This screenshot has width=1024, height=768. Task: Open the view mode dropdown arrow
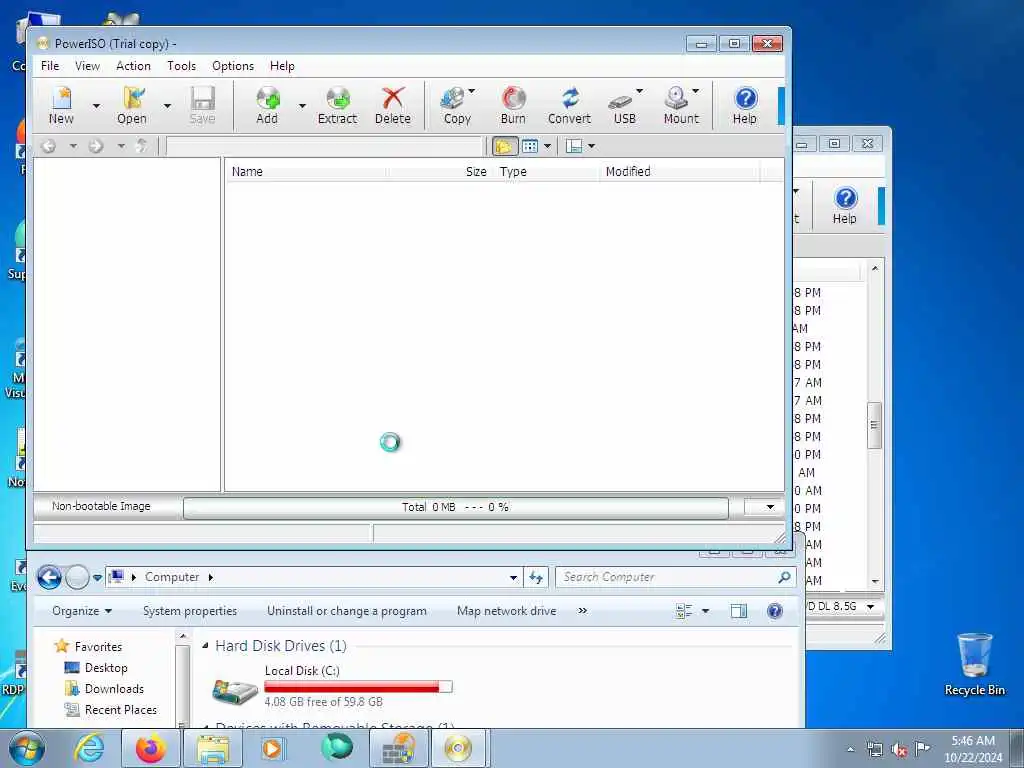547,146
